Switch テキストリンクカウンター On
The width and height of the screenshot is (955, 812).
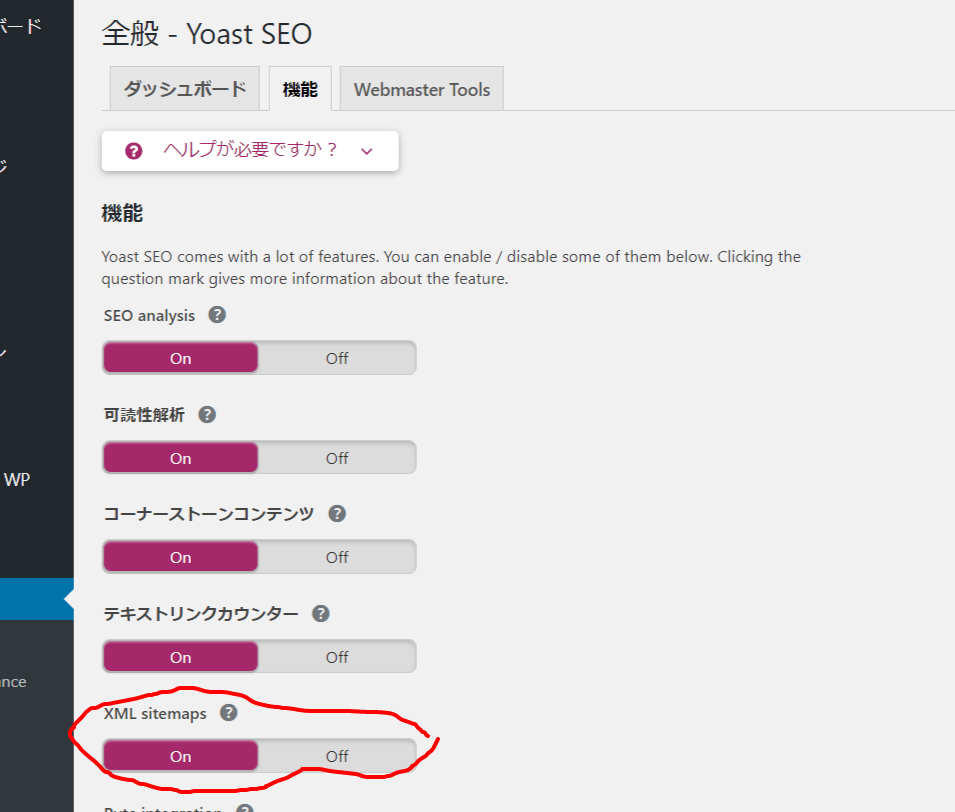click(180, 657)
